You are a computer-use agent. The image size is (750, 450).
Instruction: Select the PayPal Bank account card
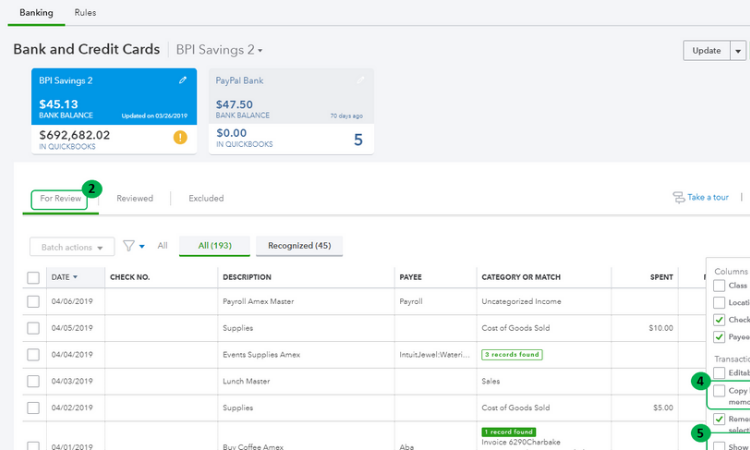[291, 111]
